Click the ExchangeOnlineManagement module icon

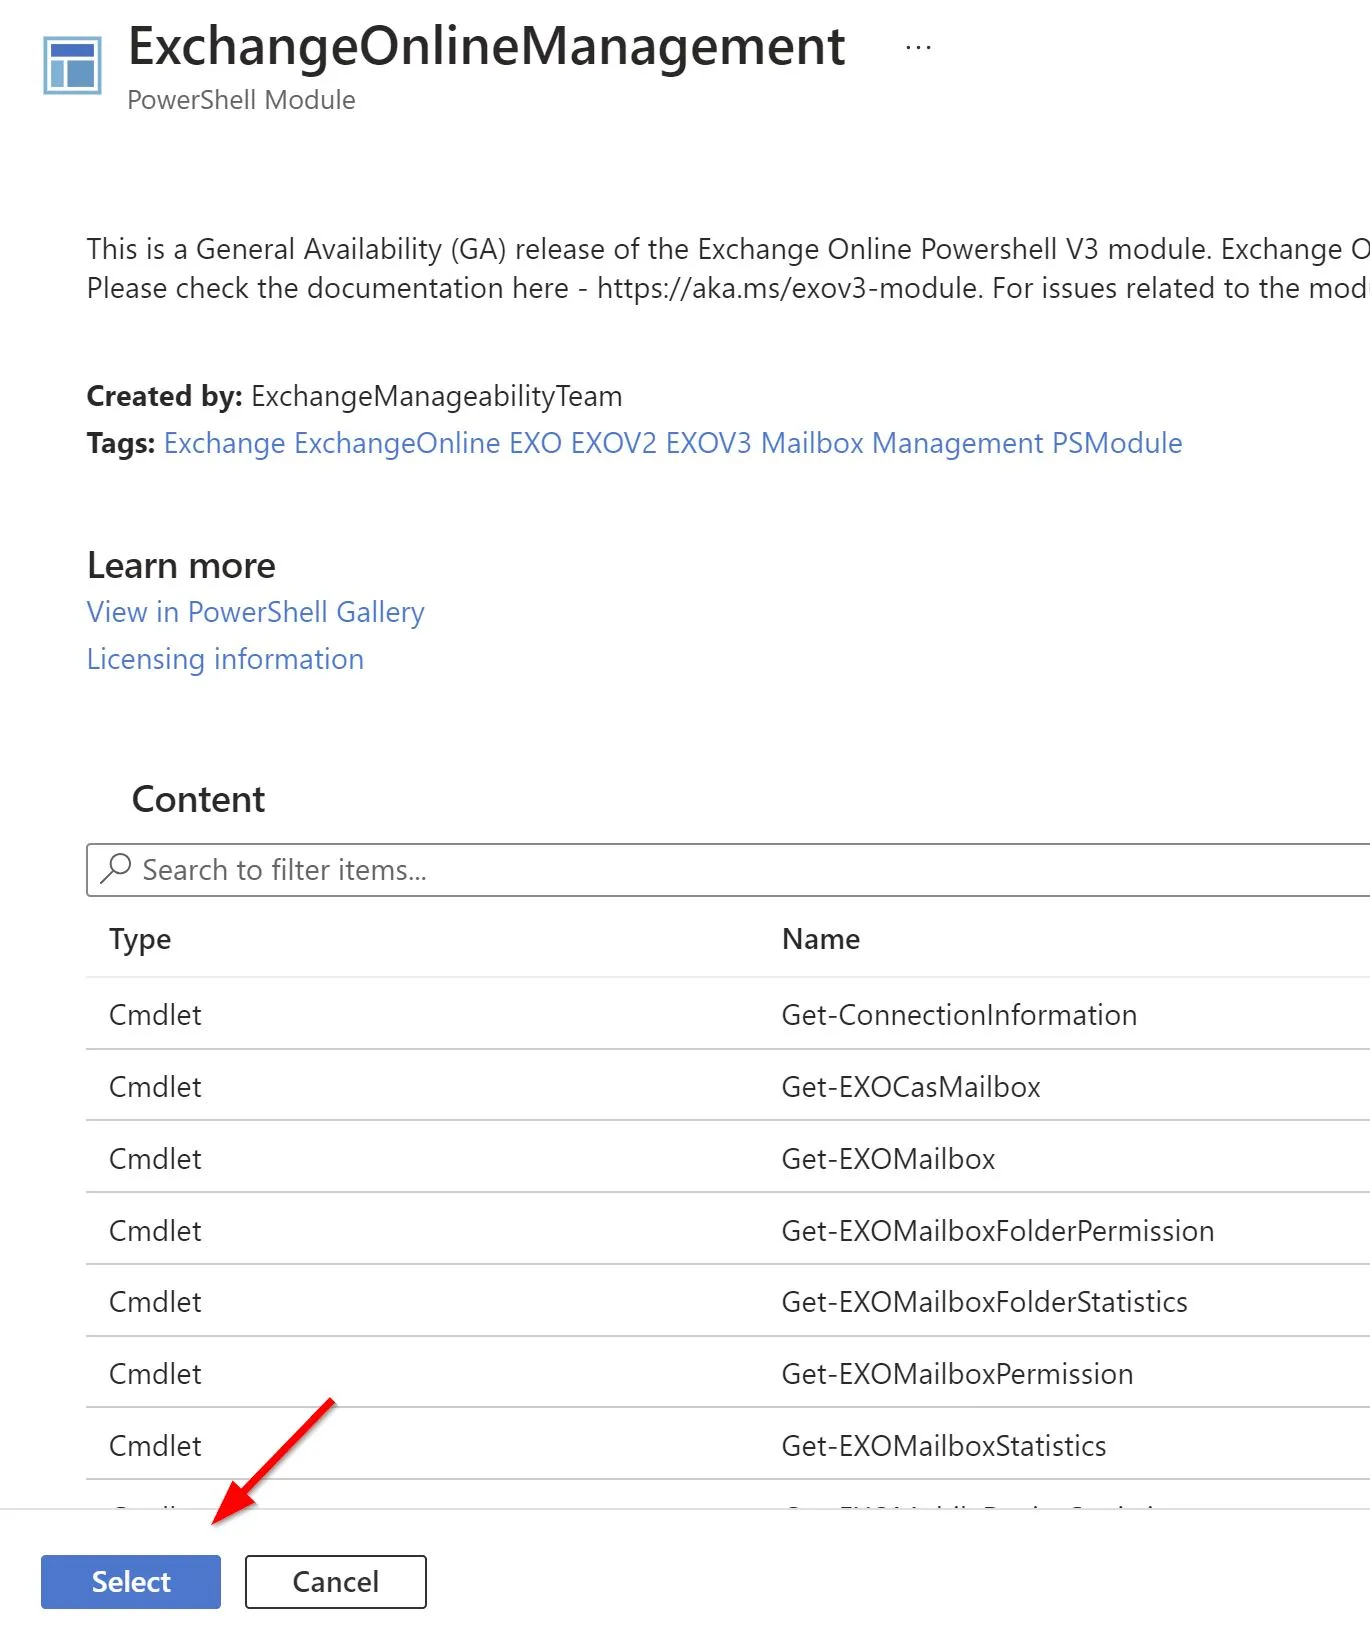[72, 65]
